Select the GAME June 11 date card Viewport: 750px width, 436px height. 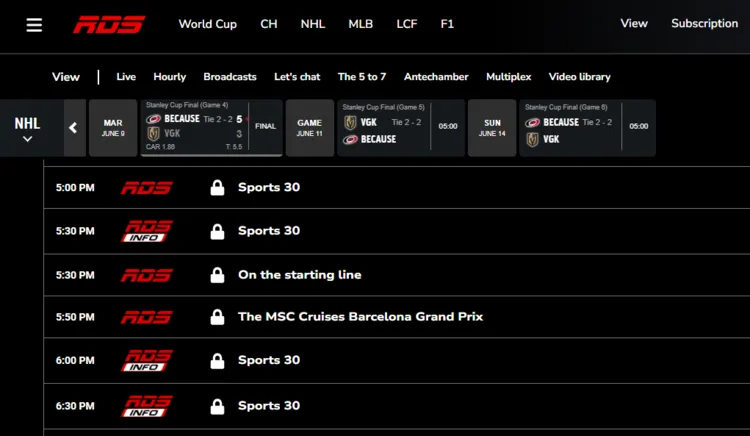tap(309, 128)
